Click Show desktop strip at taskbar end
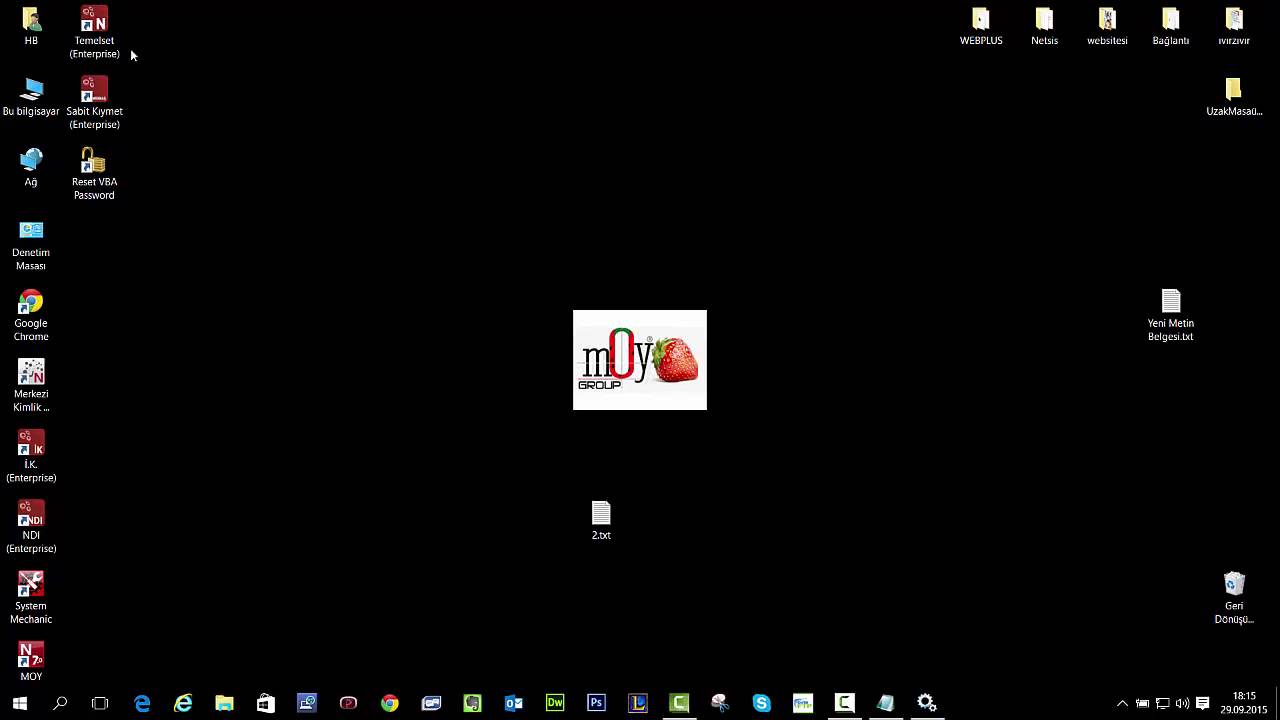 pyautogui.click(x=1277, y=703)
